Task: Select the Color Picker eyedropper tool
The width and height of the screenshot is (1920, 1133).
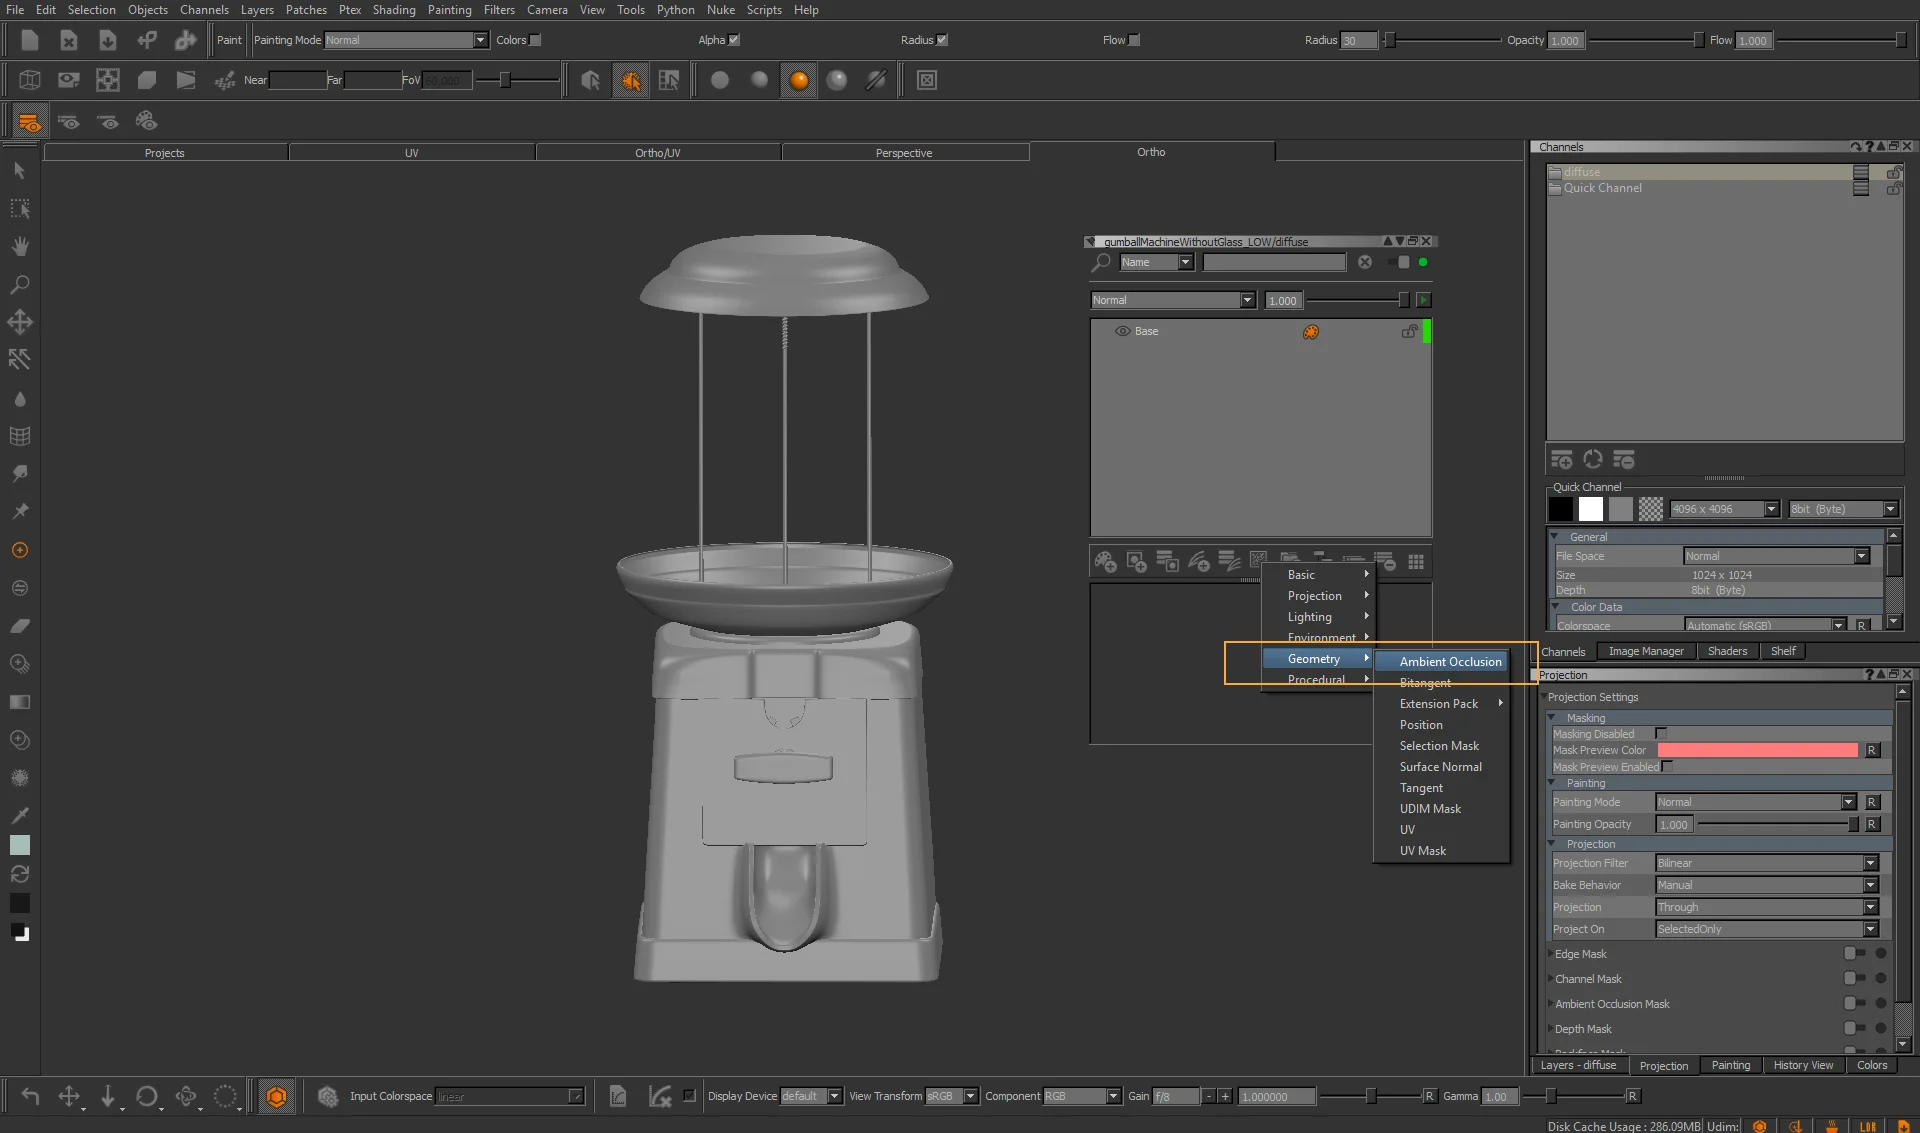Action: [19, 815]
